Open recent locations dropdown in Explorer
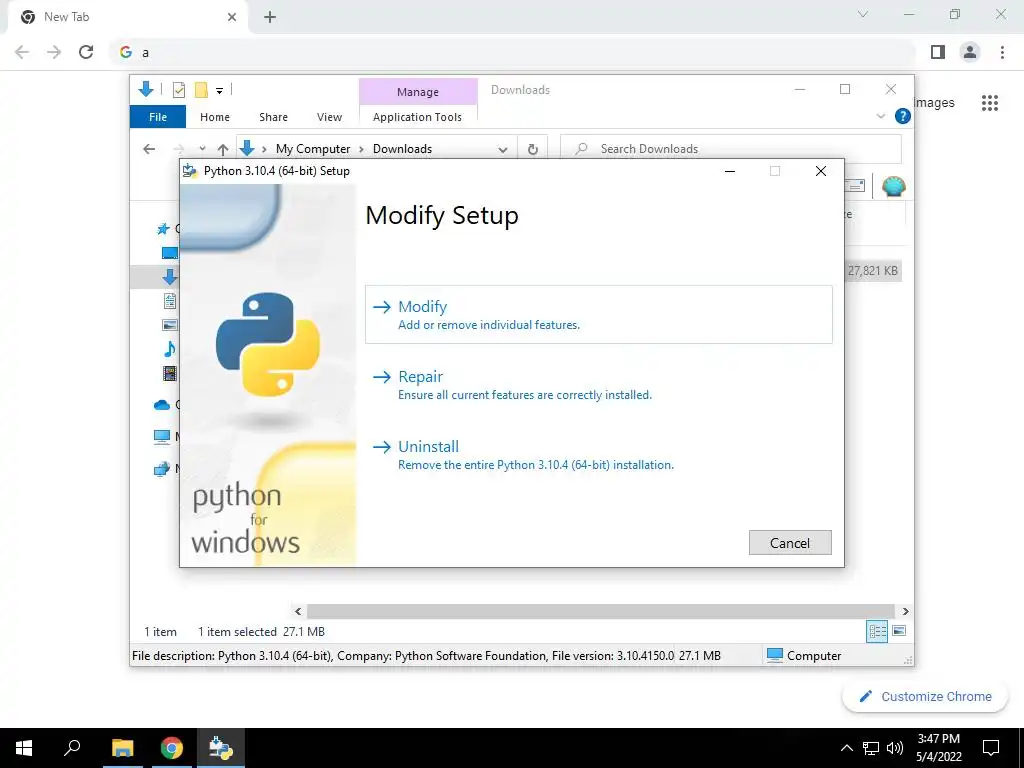1024x768 pixels. point(202,149)
